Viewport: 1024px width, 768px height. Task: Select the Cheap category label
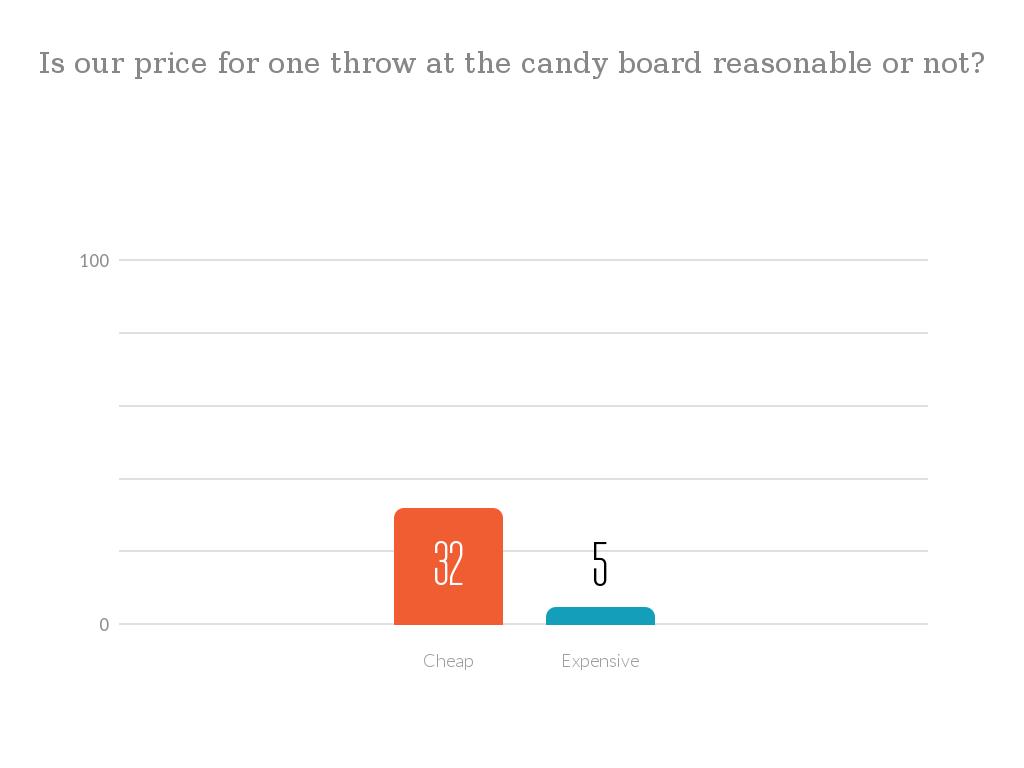(x=448, y=661)
